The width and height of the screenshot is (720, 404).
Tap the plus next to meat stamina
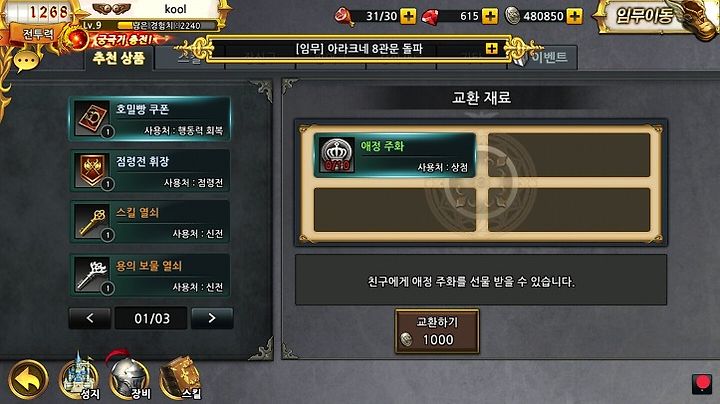click(408, 16)
